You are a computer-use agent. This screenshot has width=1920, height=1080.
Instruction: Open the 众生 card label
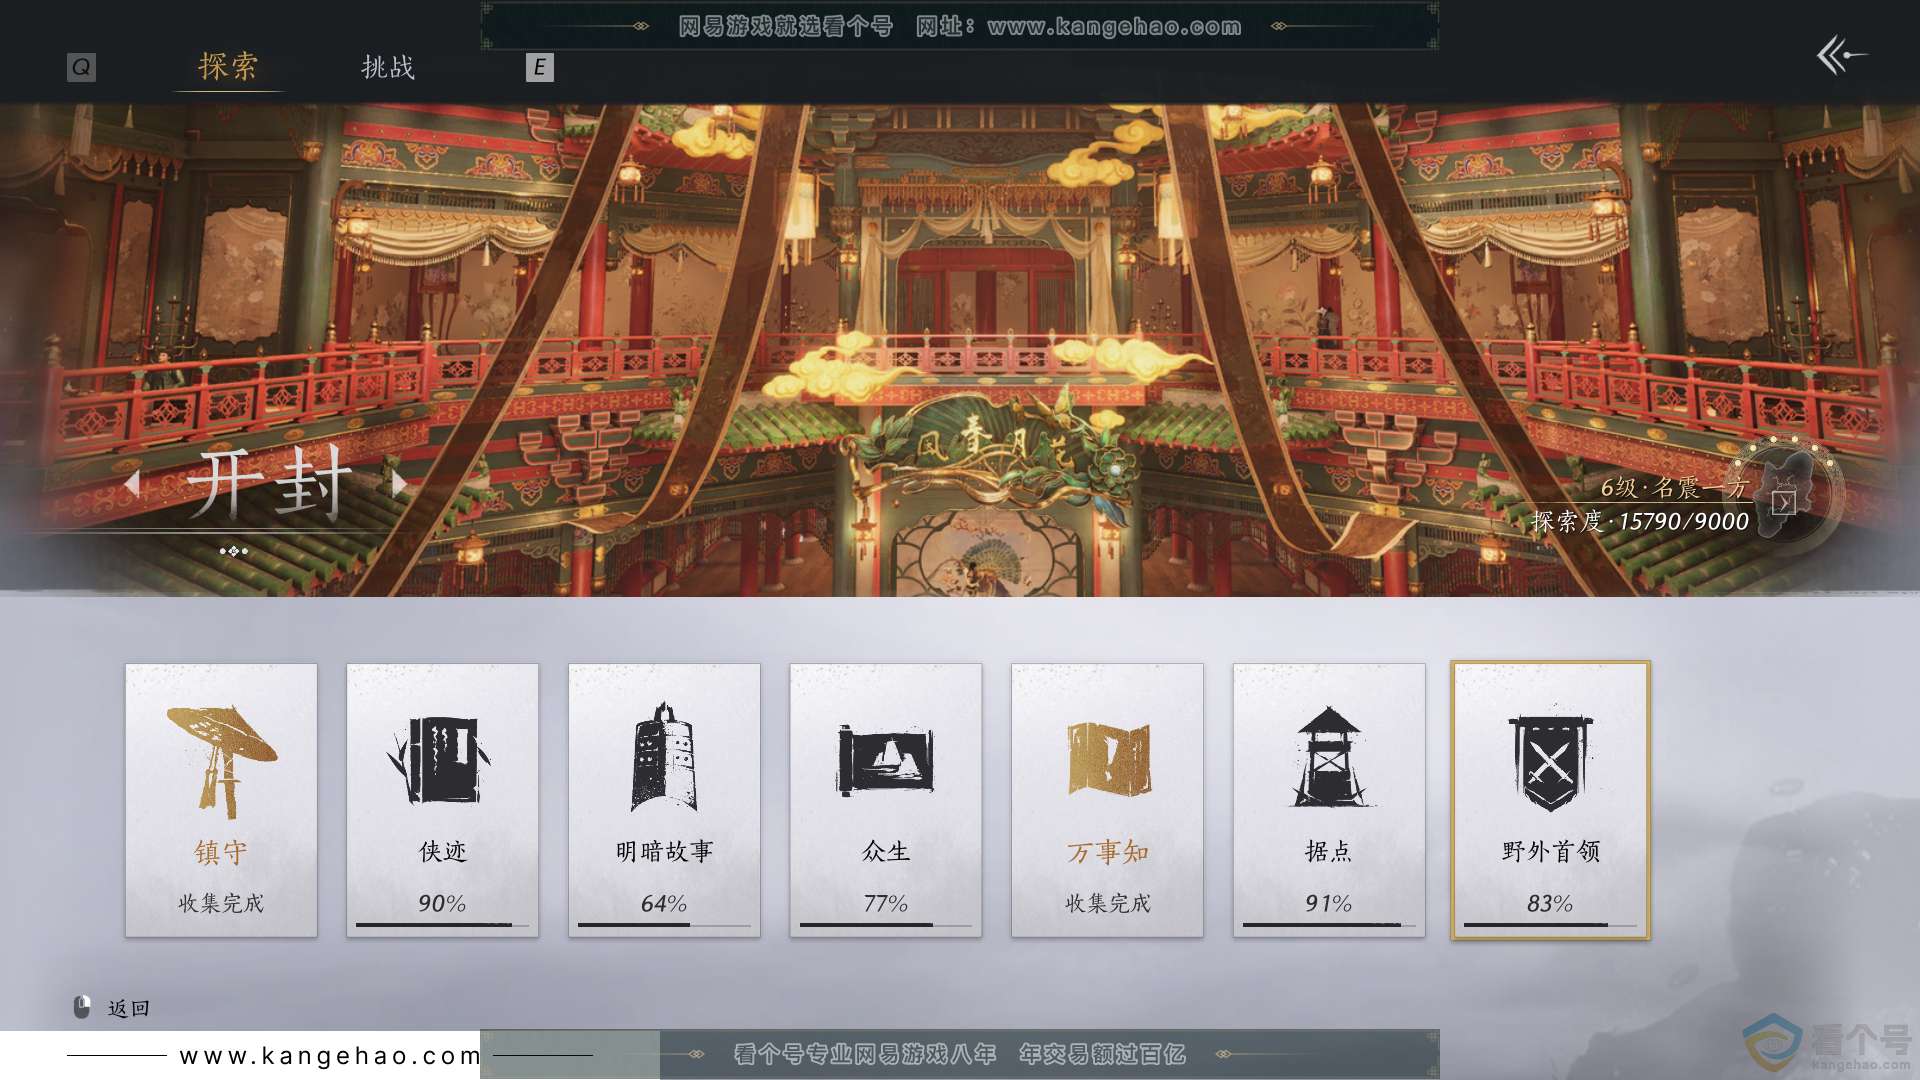tap(886, 851)
